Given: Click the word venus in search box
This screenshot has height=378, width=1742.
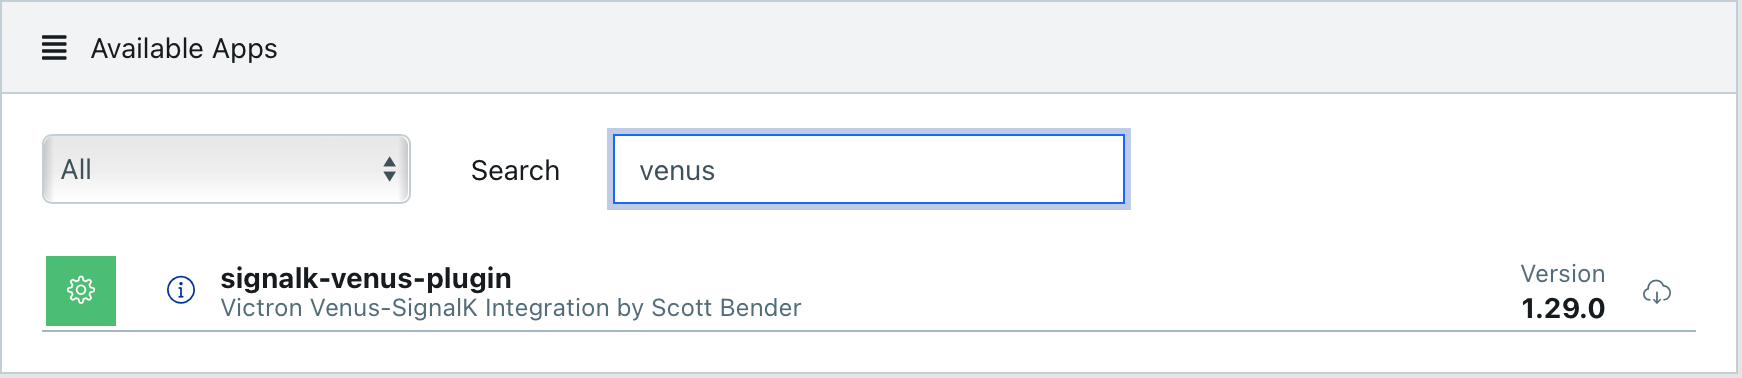Looking at the screenshot, I should click(x=677, y=171).
